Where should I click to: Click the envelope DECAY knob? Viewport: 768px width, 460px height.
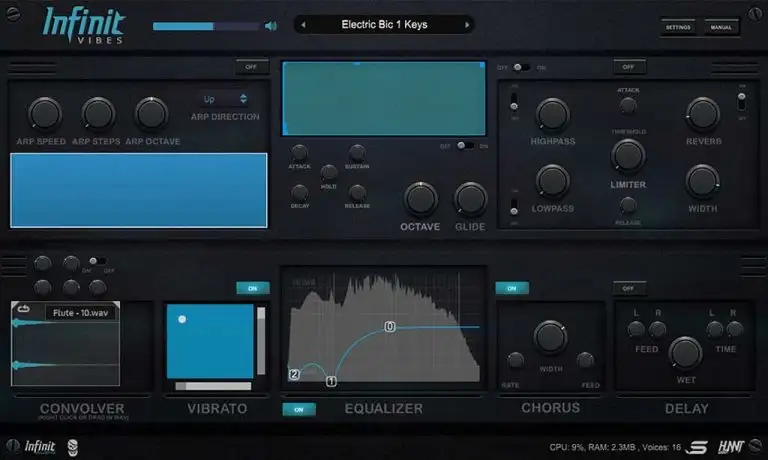point(299,193)
